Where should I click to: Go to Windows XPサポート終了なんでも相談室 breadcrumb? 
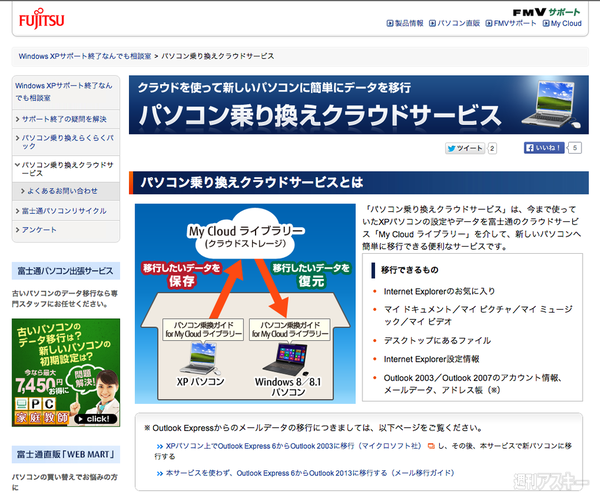point(85,56)
